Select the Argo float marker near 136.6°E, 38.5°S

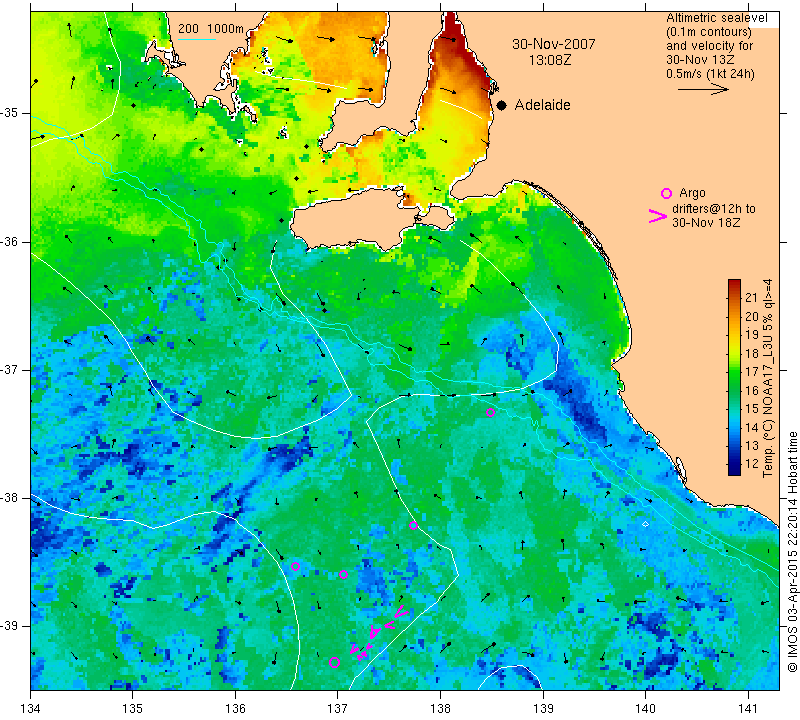coord(295,566)
